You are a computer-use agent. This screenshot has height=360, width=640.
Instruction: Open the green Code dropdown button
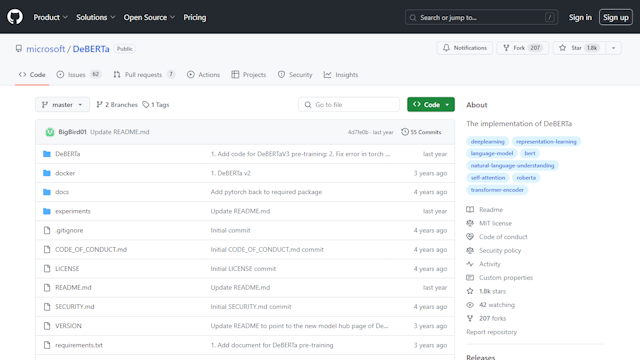(x=431, y=104)
